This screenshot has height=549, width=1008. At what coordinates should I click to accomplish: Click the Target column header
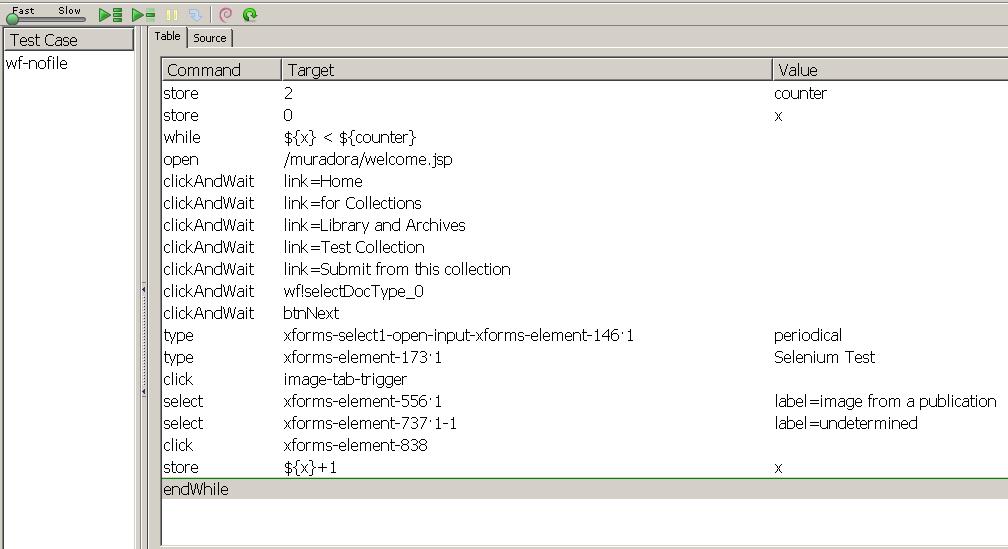pos(526,69)
